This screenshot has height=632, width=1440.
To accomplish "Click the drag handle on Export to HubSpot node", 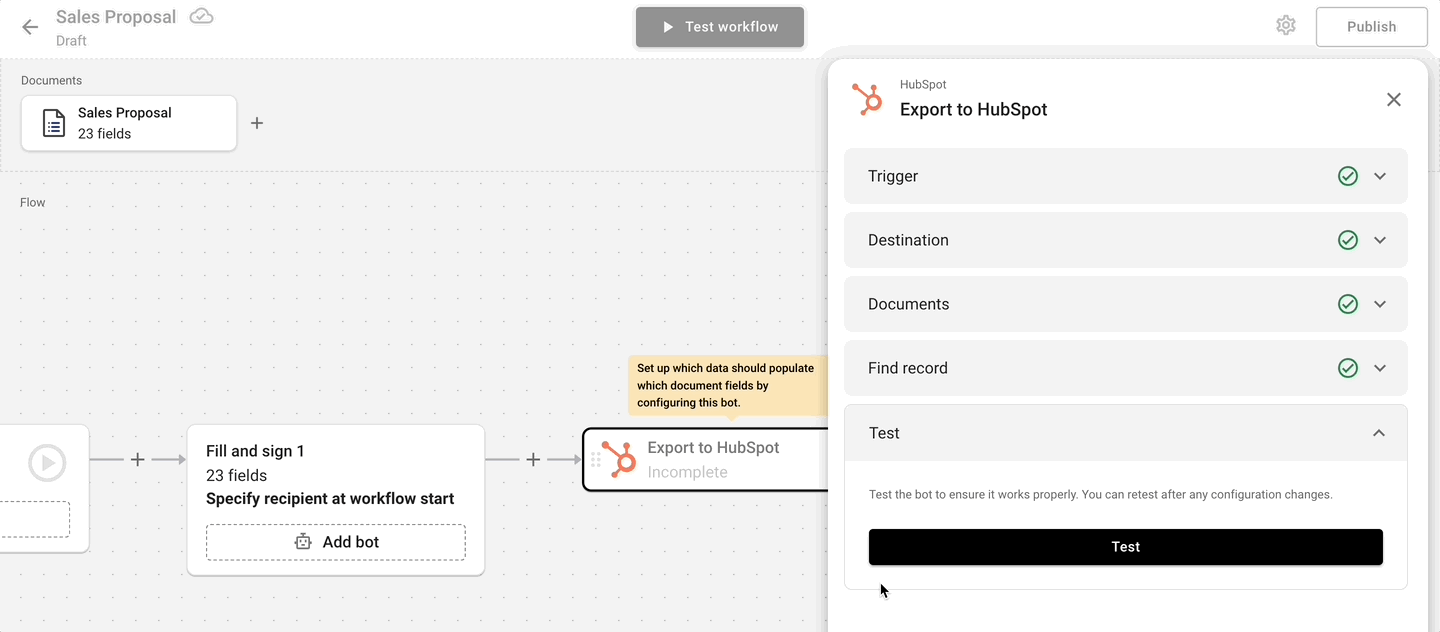I will pos(596,459).
